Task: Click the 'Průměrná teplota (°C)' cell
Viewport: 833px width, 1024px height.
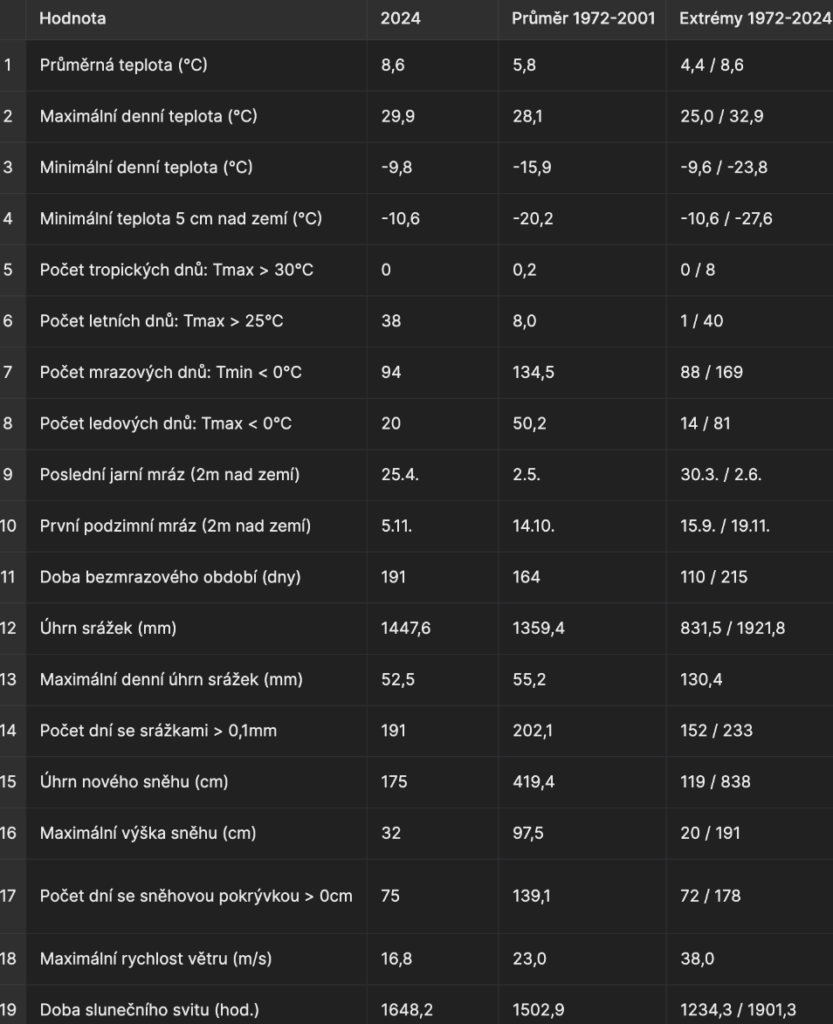Action: click(x=123, y=65)
